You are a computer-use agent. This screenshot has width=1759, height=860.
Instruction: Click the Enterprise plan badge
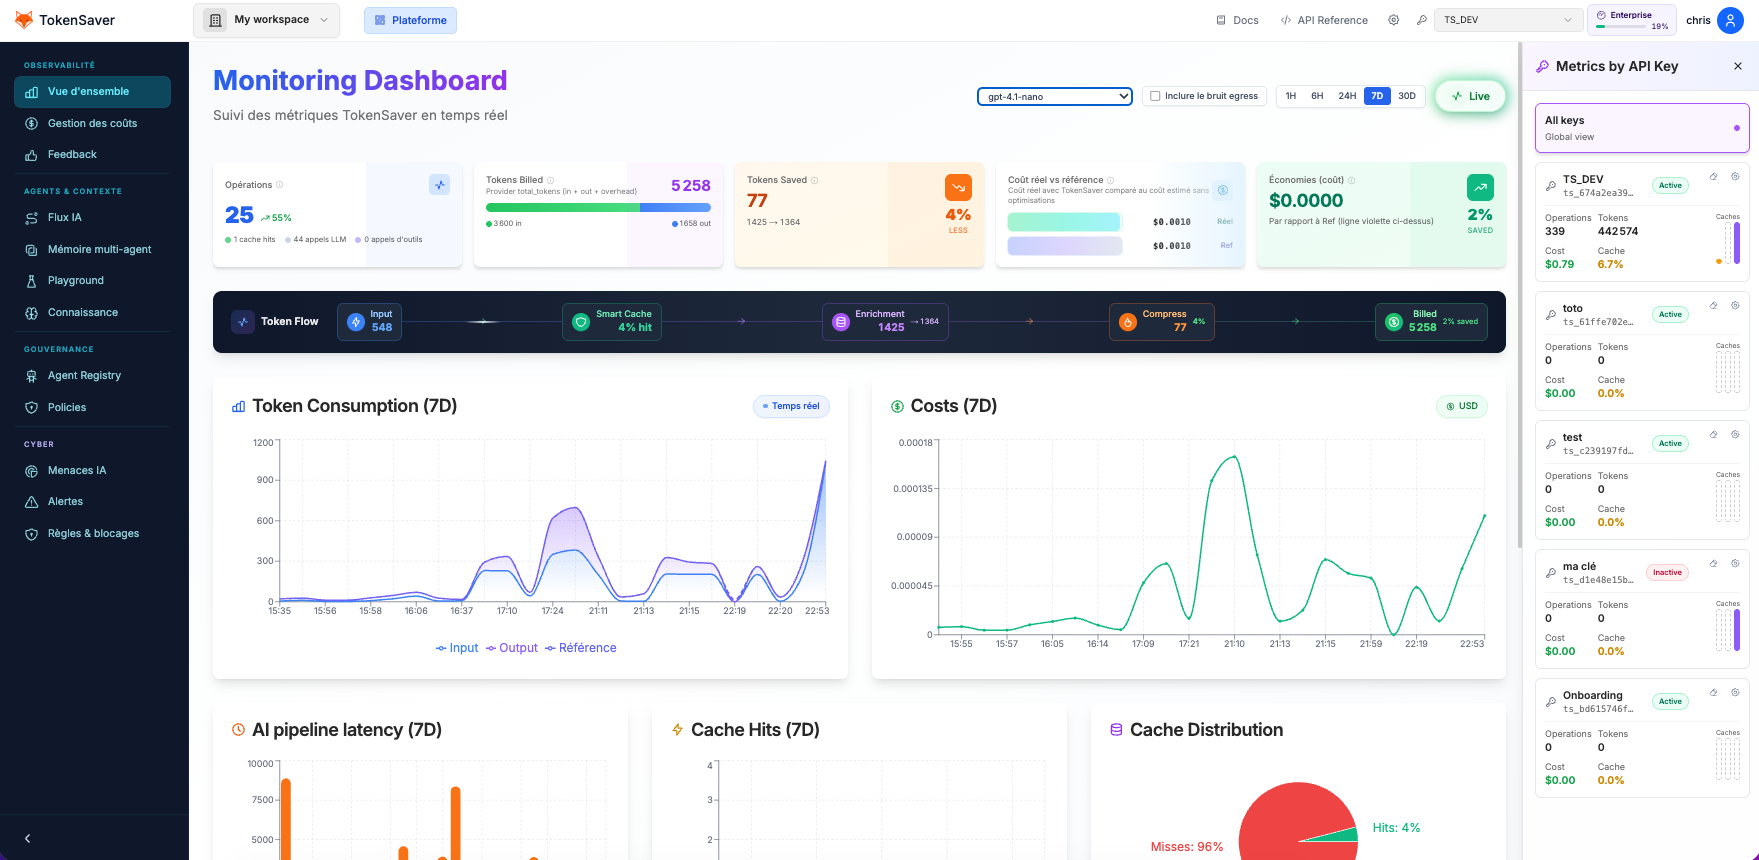1632,20
